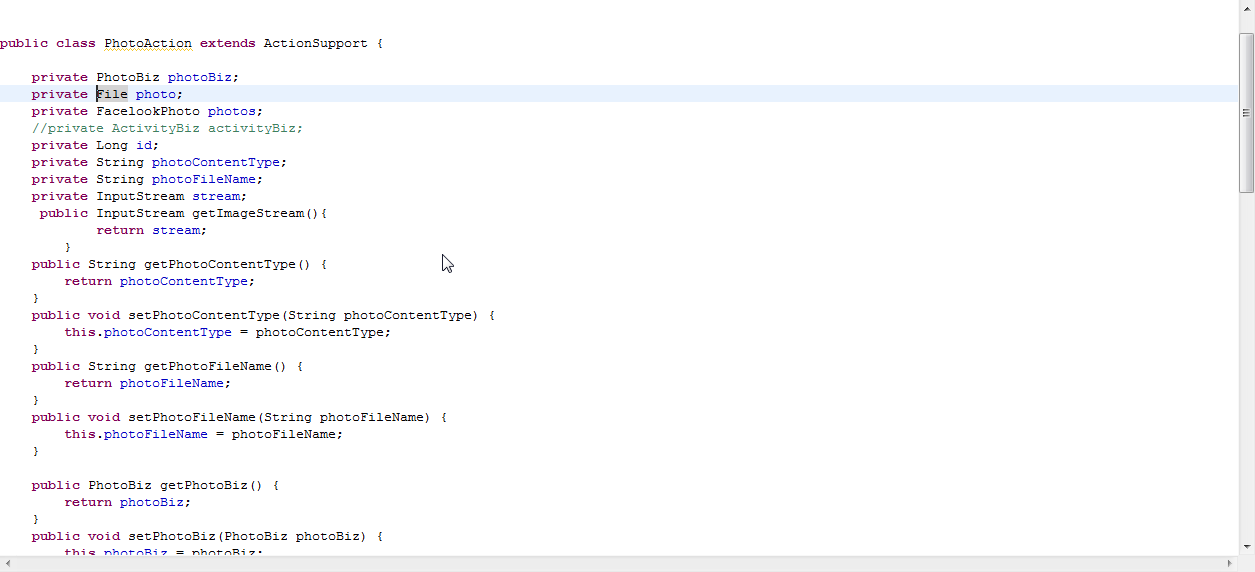Click the empty vertical scrollbar track below the thumb
Image resolution: width=1255 pixels, height=572 pixels.
pos(1246,370)
